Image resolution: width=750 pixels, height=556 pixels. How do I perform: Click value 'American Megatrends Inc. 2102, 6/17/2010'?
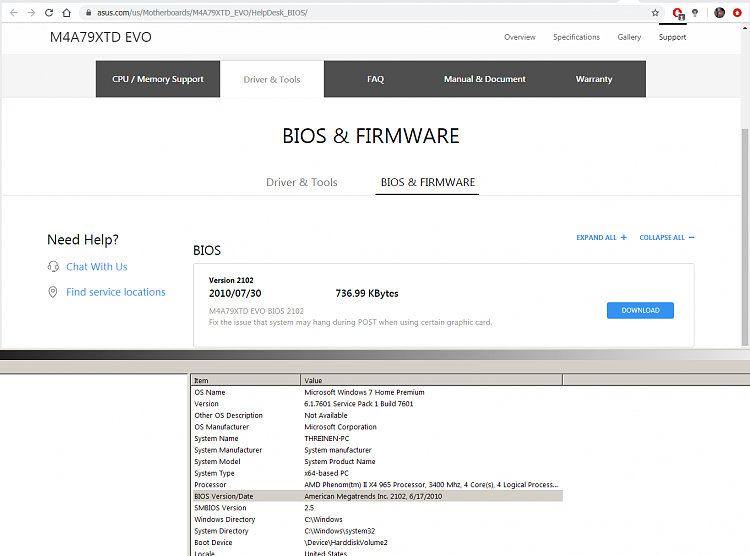pos(373,496)
